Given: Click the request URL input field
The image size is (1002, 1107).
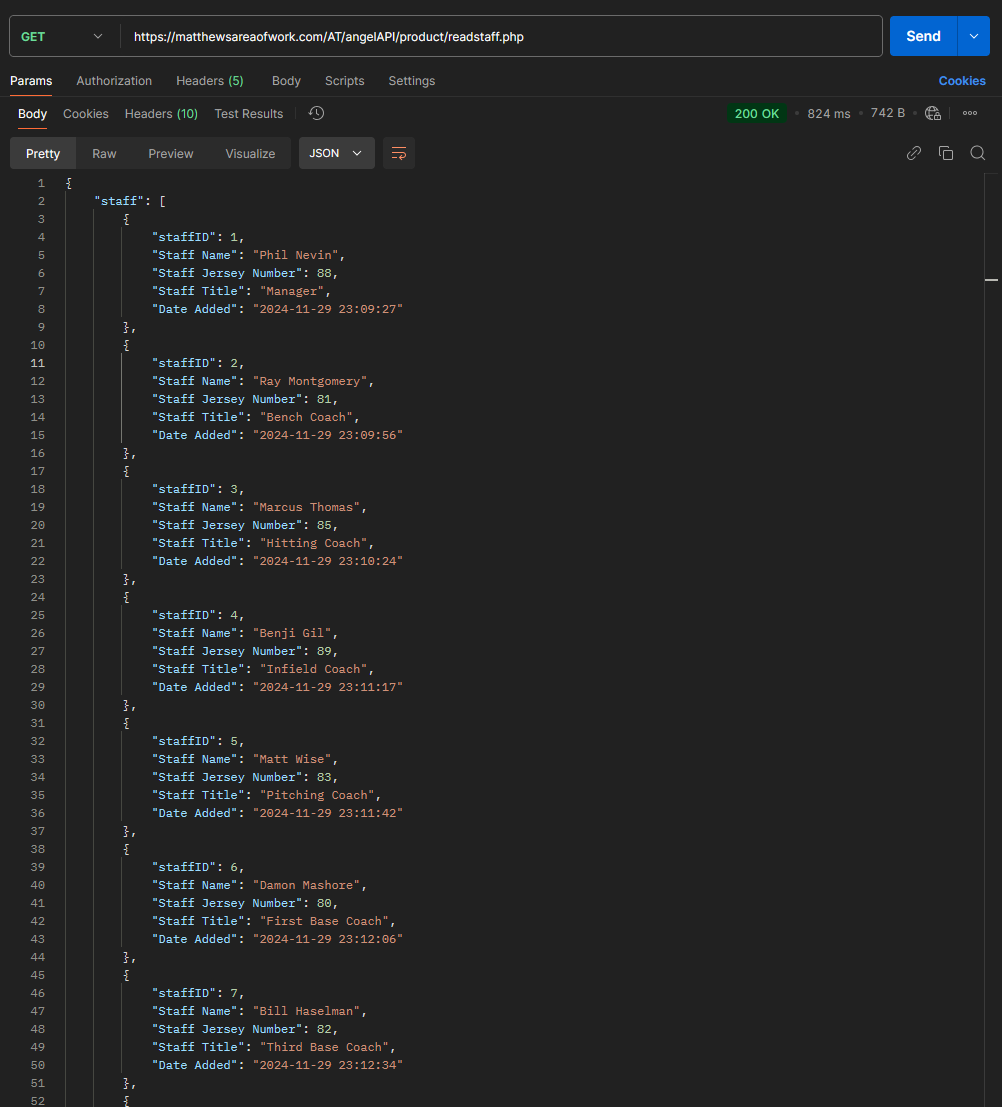Looking at the screenshot, I should click(x=501, y=36).
